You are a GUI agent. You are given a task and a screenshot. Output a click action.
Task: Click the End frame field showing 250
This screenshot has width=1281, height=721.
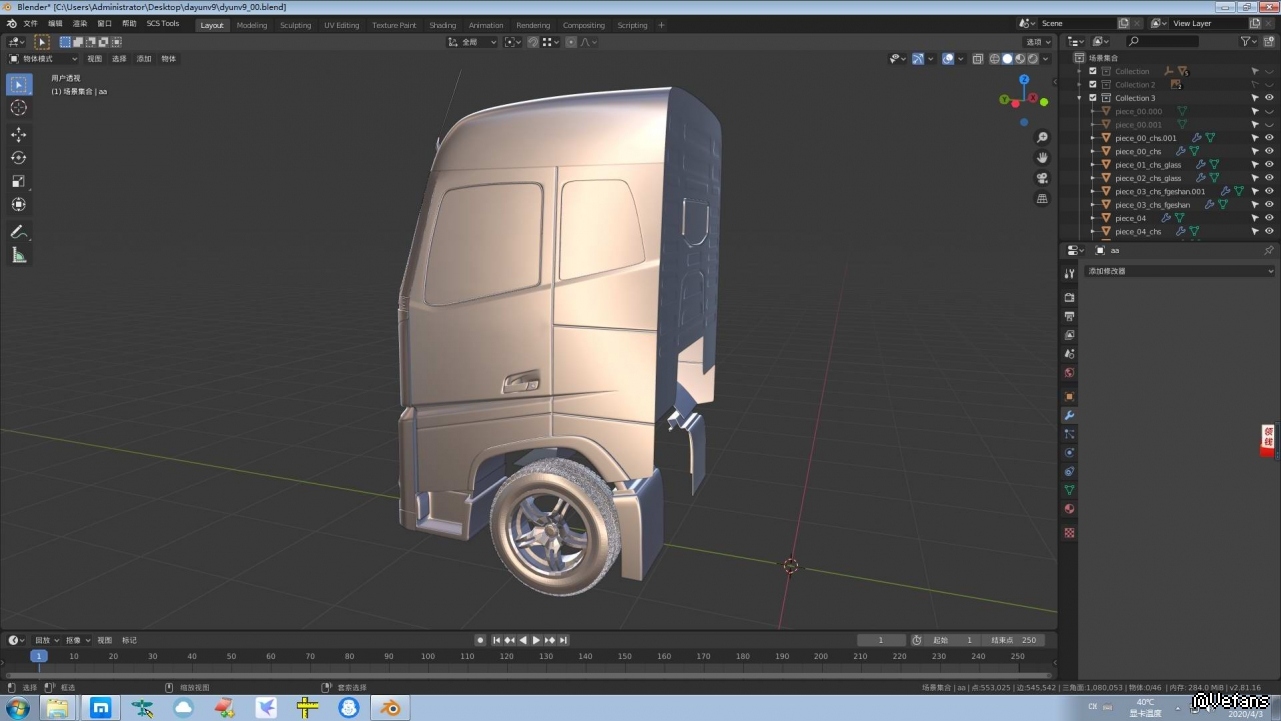pos(1014,640)
